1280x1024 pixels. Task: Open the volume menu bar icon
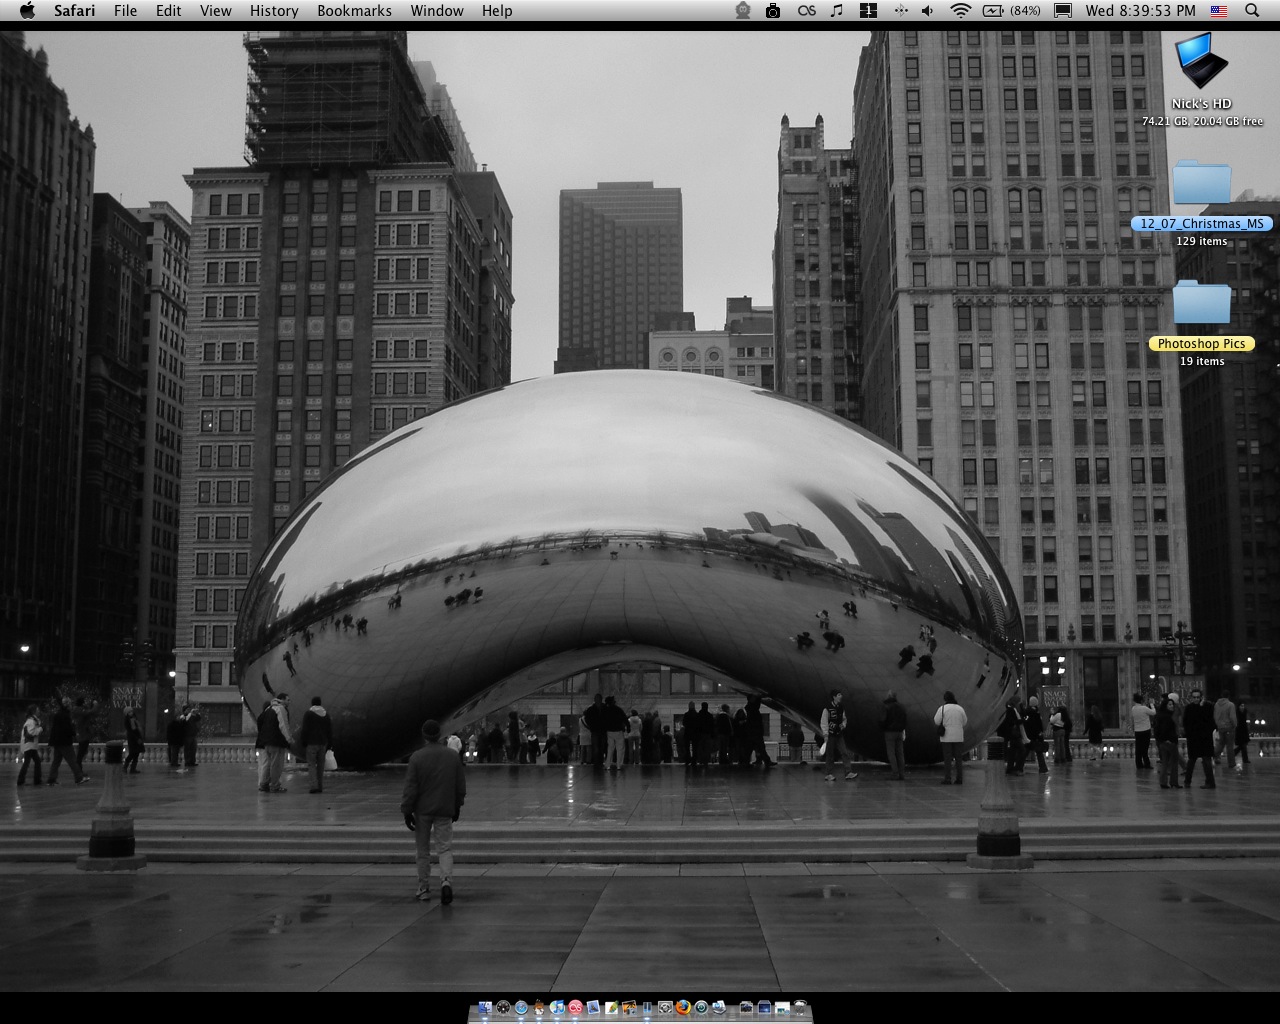[x=928, y=10]
